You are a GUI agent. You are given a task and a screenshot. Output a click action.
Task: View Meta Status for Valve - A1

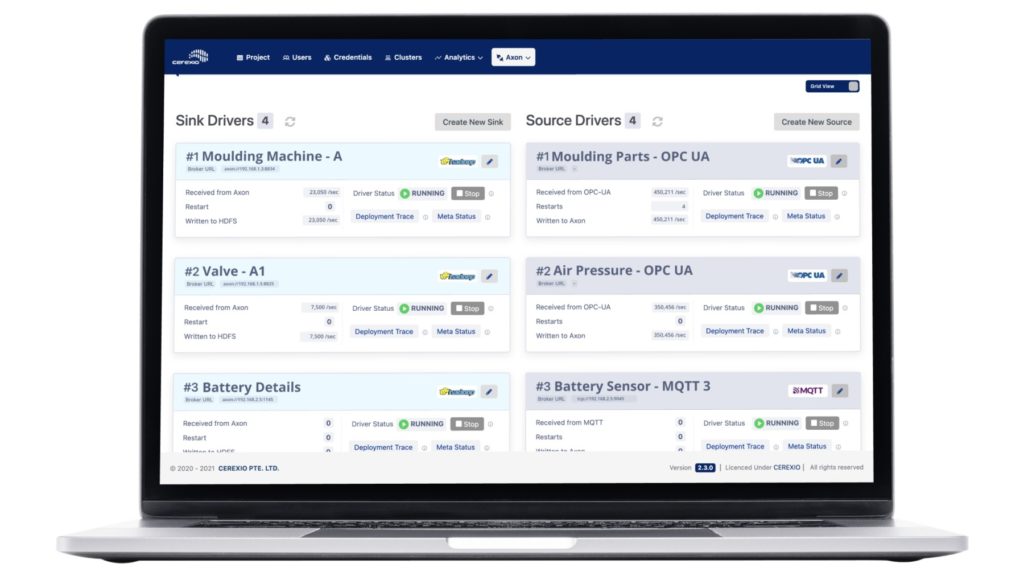(x=456, y=332)
